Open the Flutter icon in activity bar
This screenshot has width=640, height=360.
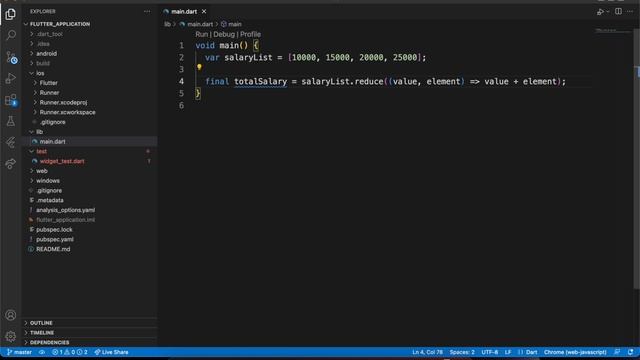coord(11,142)
